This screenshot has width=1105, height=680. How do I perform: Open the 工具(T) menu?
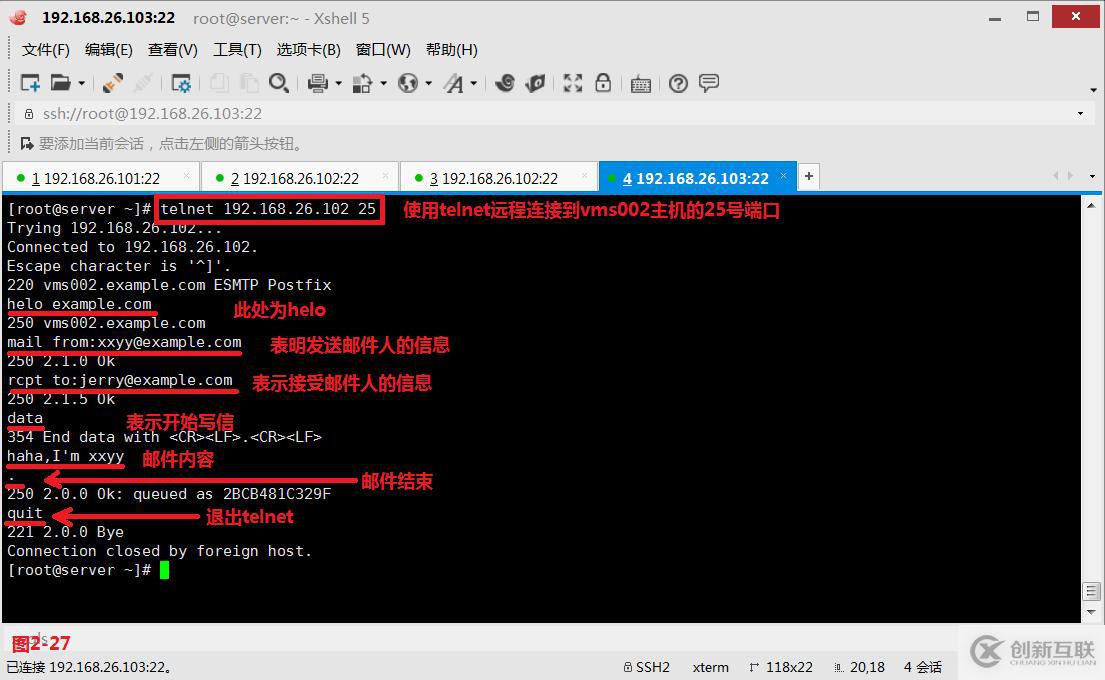(x=237, y=49)
